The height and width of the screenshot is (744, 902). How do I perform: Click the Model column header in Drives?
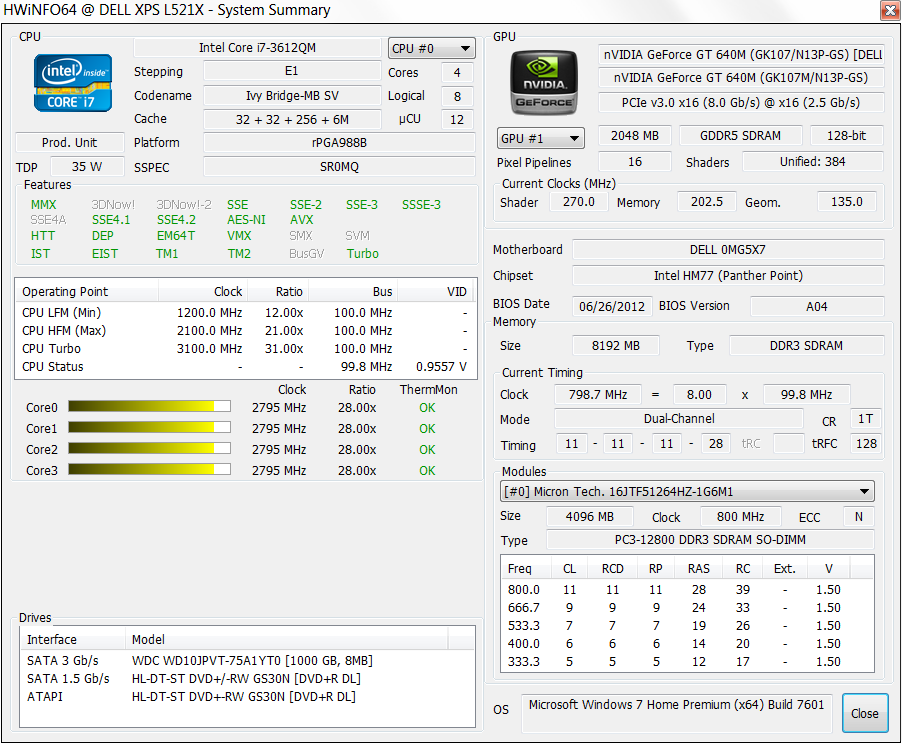tap(286, 639)
